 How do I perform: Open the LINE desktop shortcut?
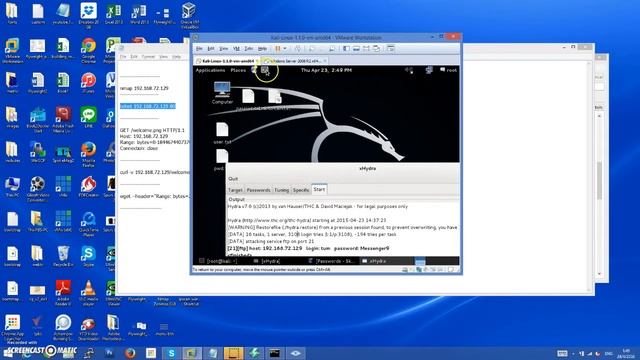pos(89,118)
